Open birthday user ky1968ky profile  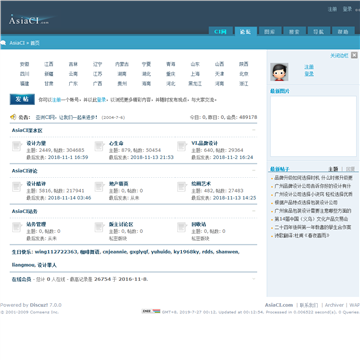(186, 252)
